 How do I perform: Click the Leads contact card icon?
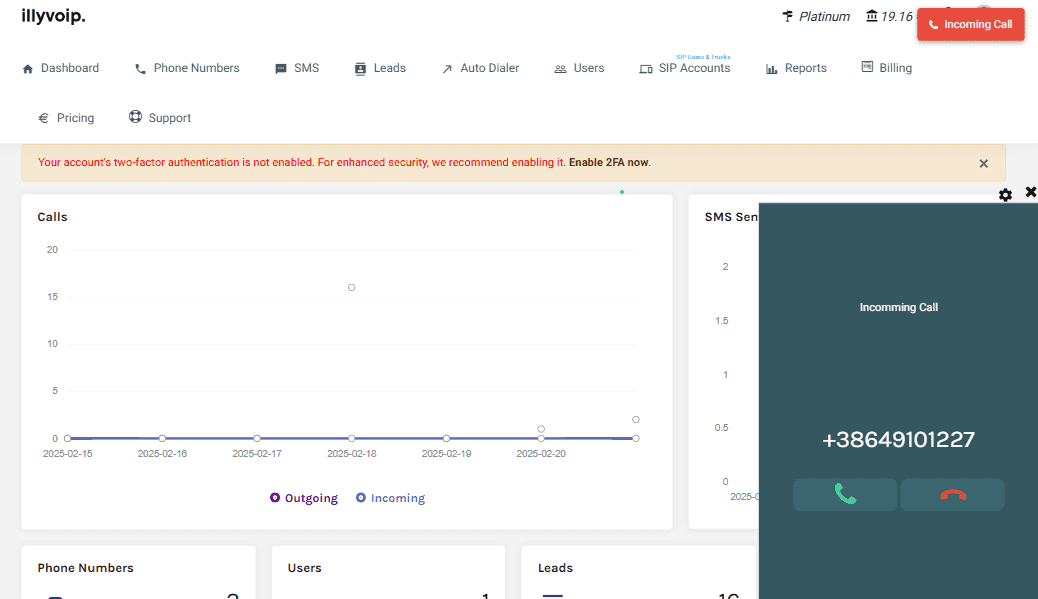tap(361, 69)
